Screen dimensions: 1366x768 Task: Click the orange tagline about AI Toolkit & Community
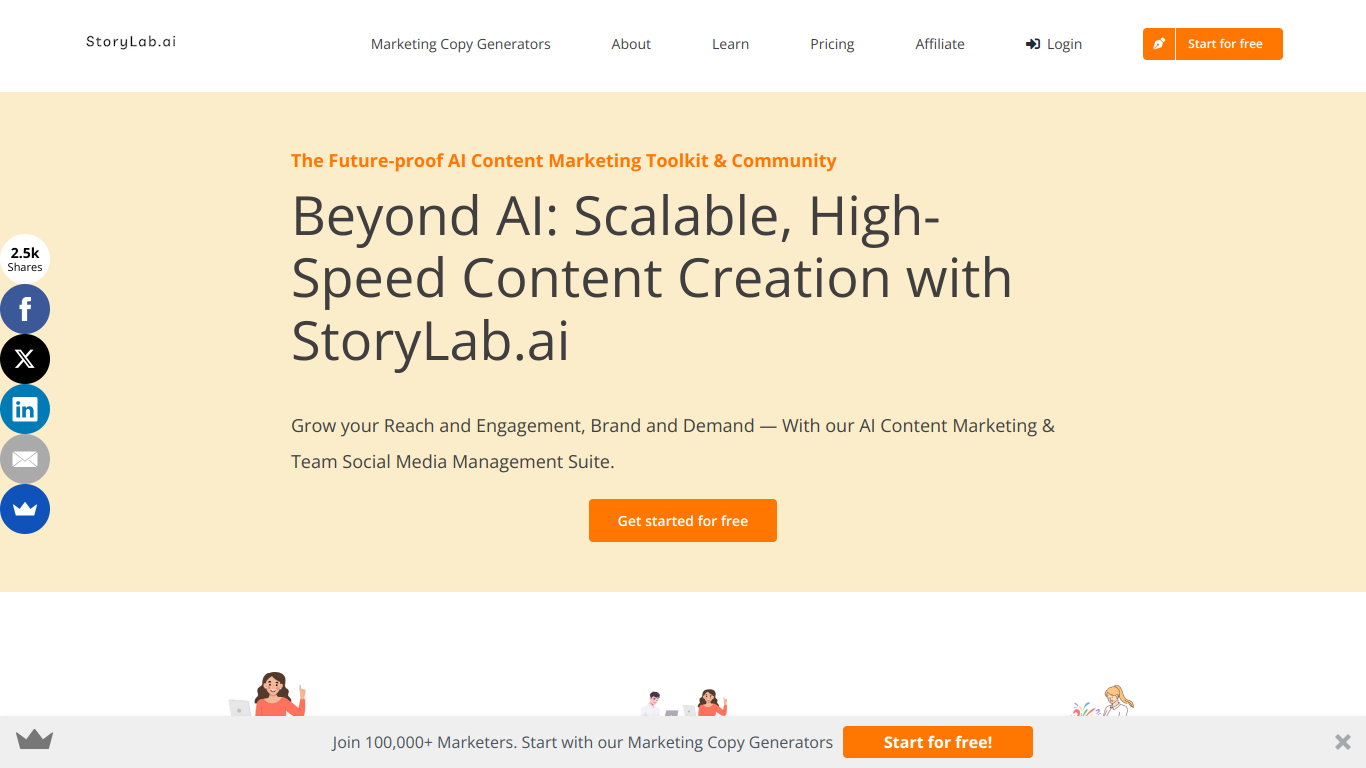click(x=564, y=160)
